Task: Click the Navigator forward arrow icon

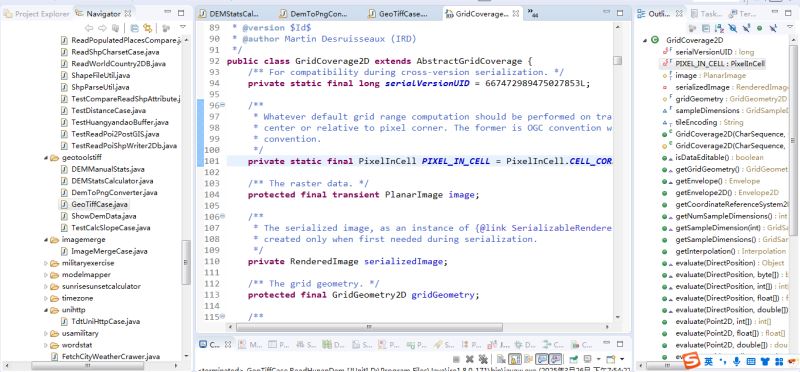Action: coord(102,28)
